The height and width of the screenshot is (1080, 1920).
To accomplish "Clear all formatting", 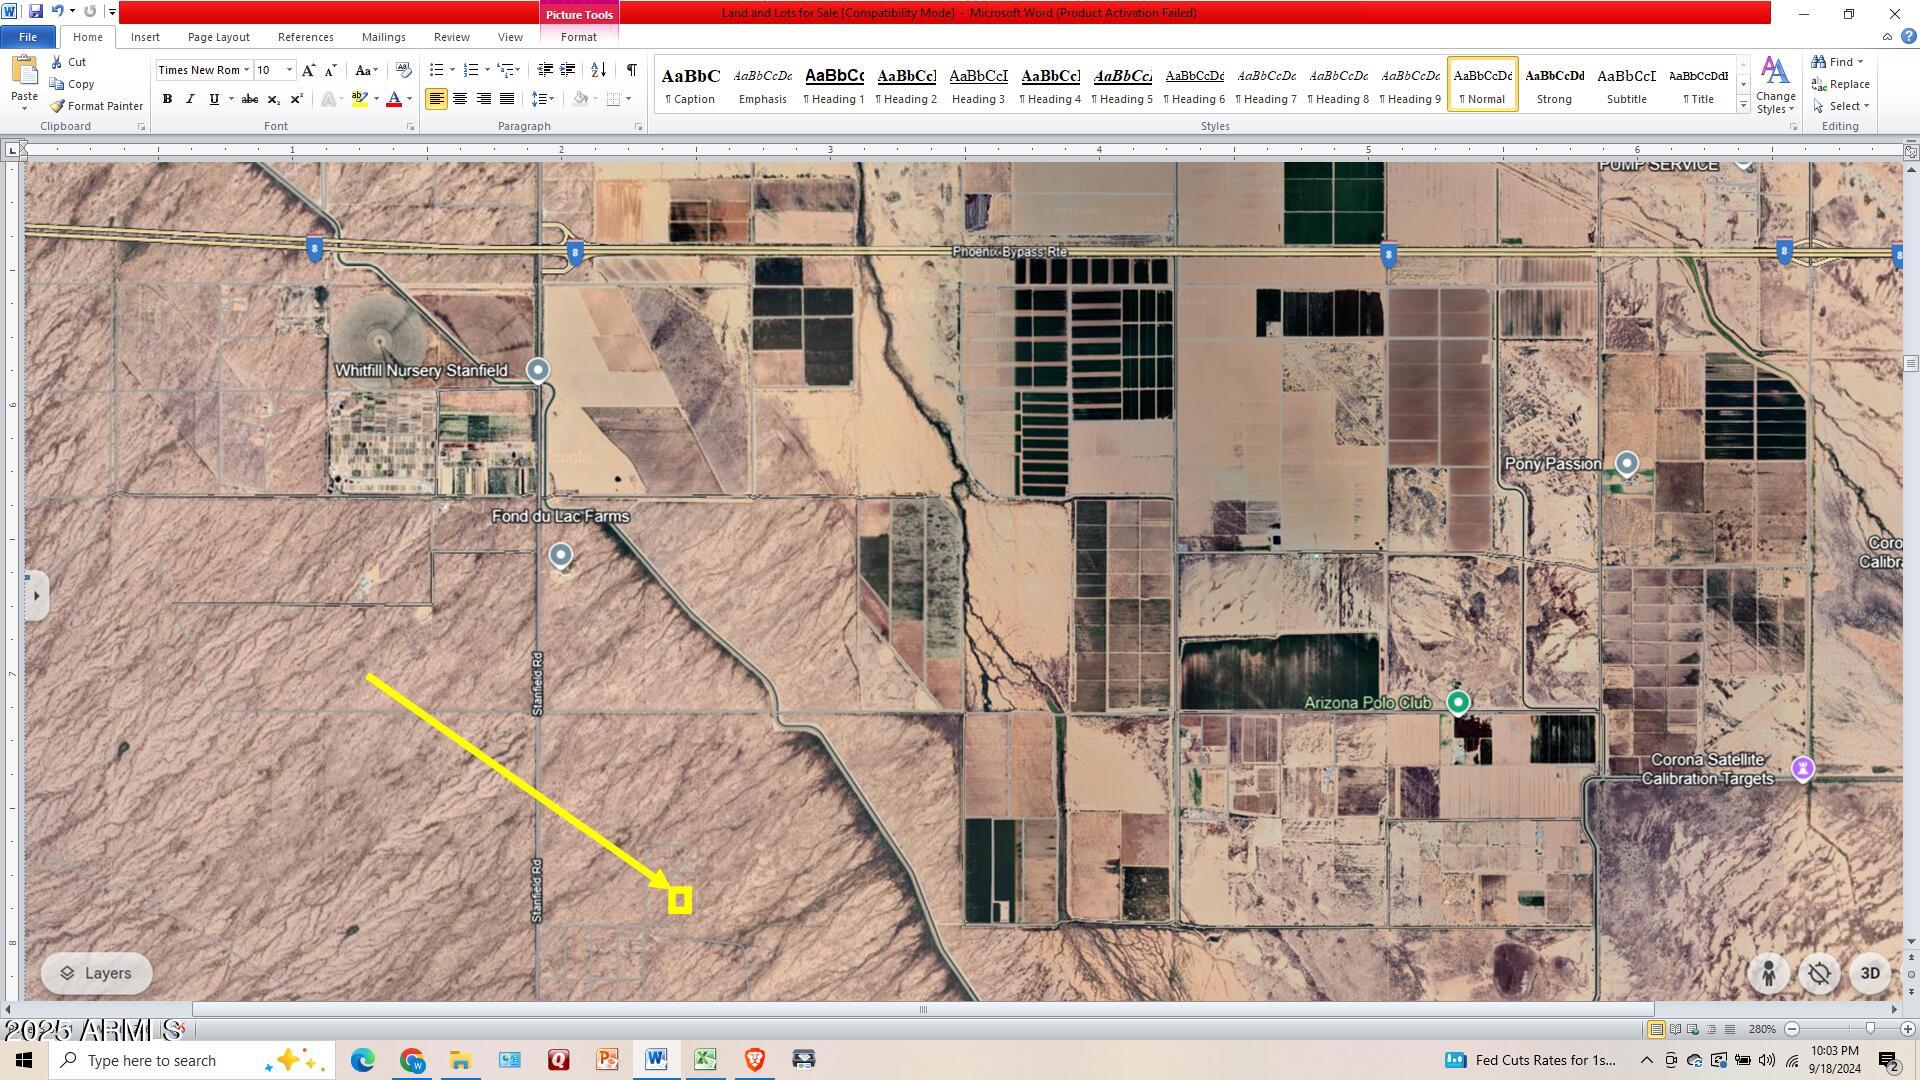I will 403,70.
